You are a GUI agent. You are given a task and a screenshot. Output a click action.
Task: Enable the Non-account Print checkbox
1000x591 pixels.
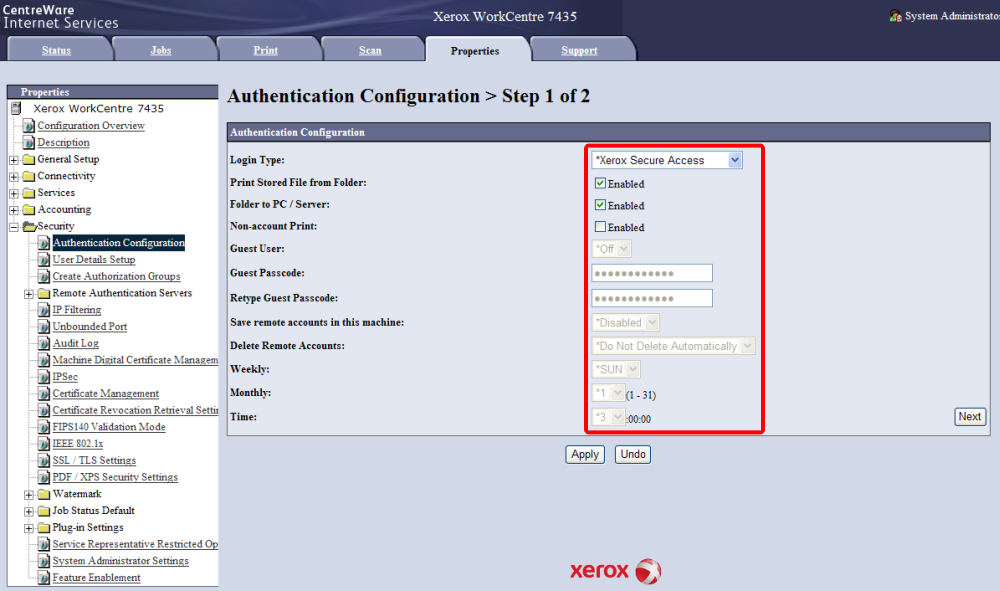[600, 227]
